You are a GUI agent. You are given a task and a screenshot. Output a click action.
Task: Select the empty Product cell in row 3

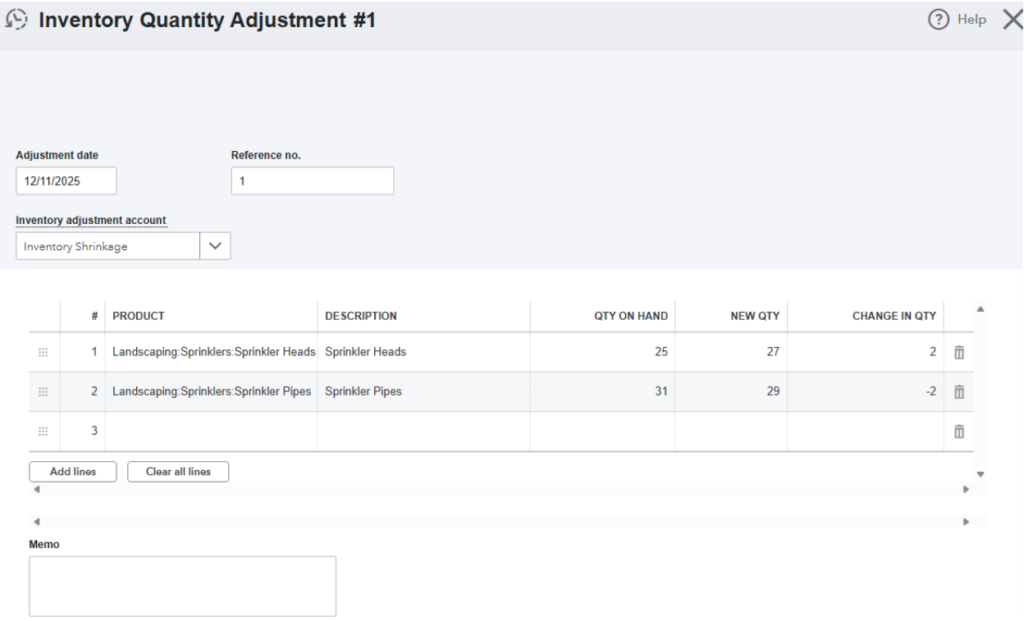pyautogui.click(x=211, y=431)
